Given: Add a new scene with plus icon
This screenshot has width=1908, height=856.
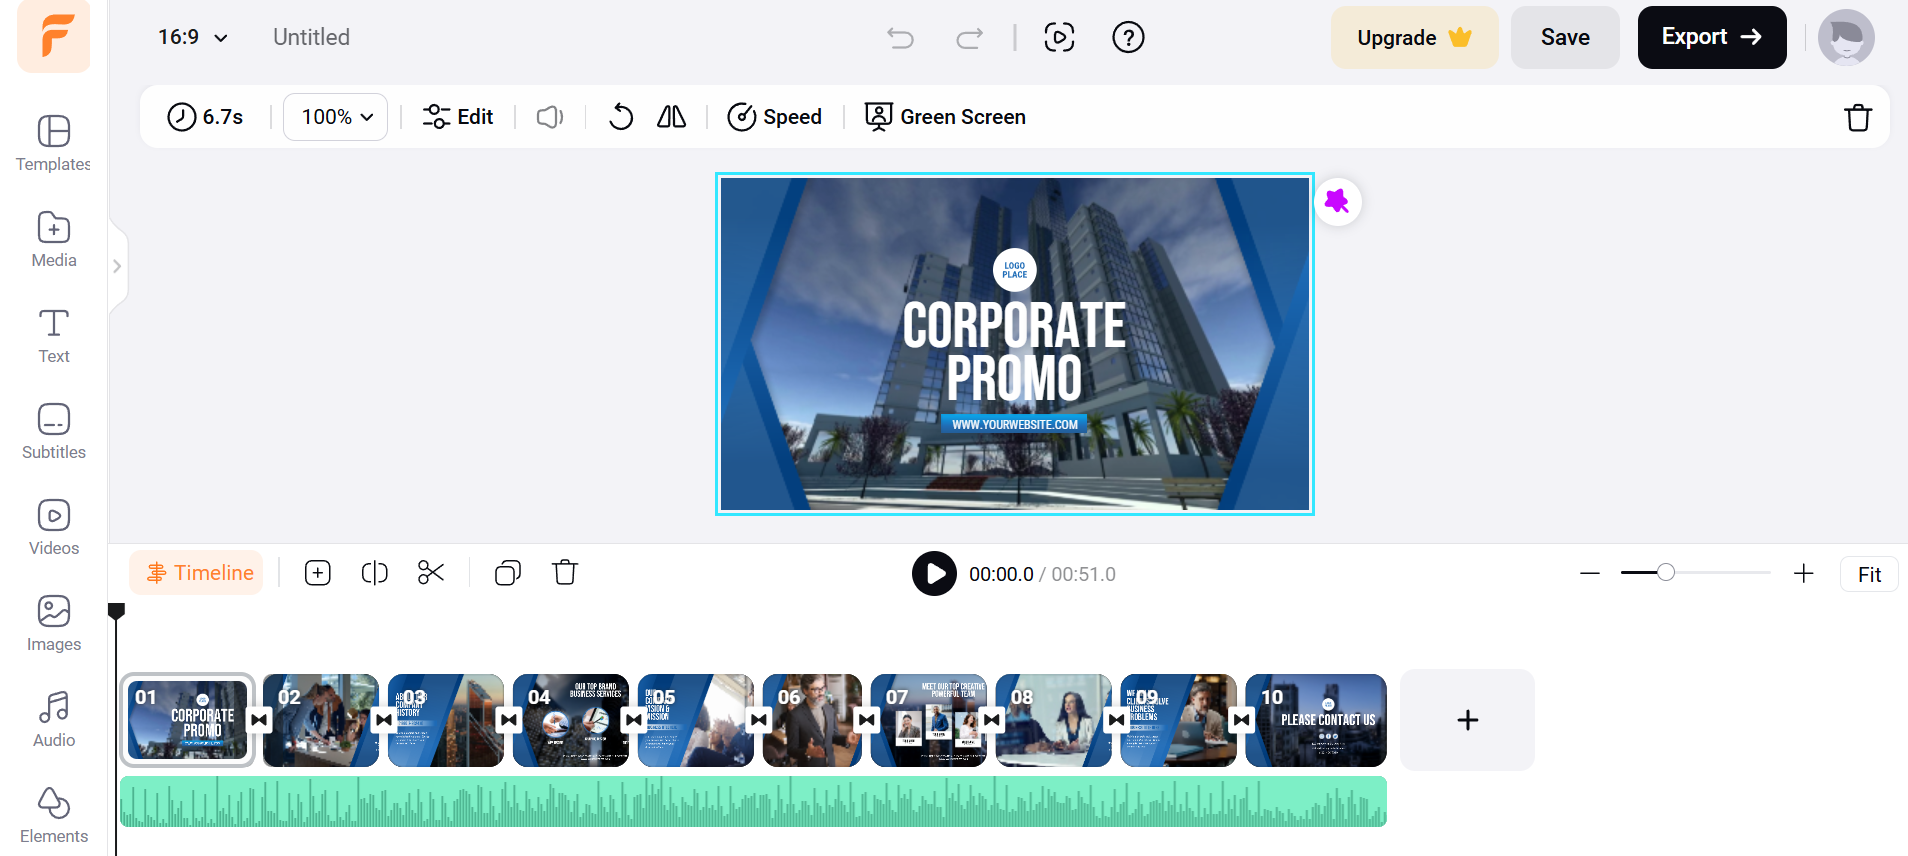Looking at the screenshot, I should 318,573.
